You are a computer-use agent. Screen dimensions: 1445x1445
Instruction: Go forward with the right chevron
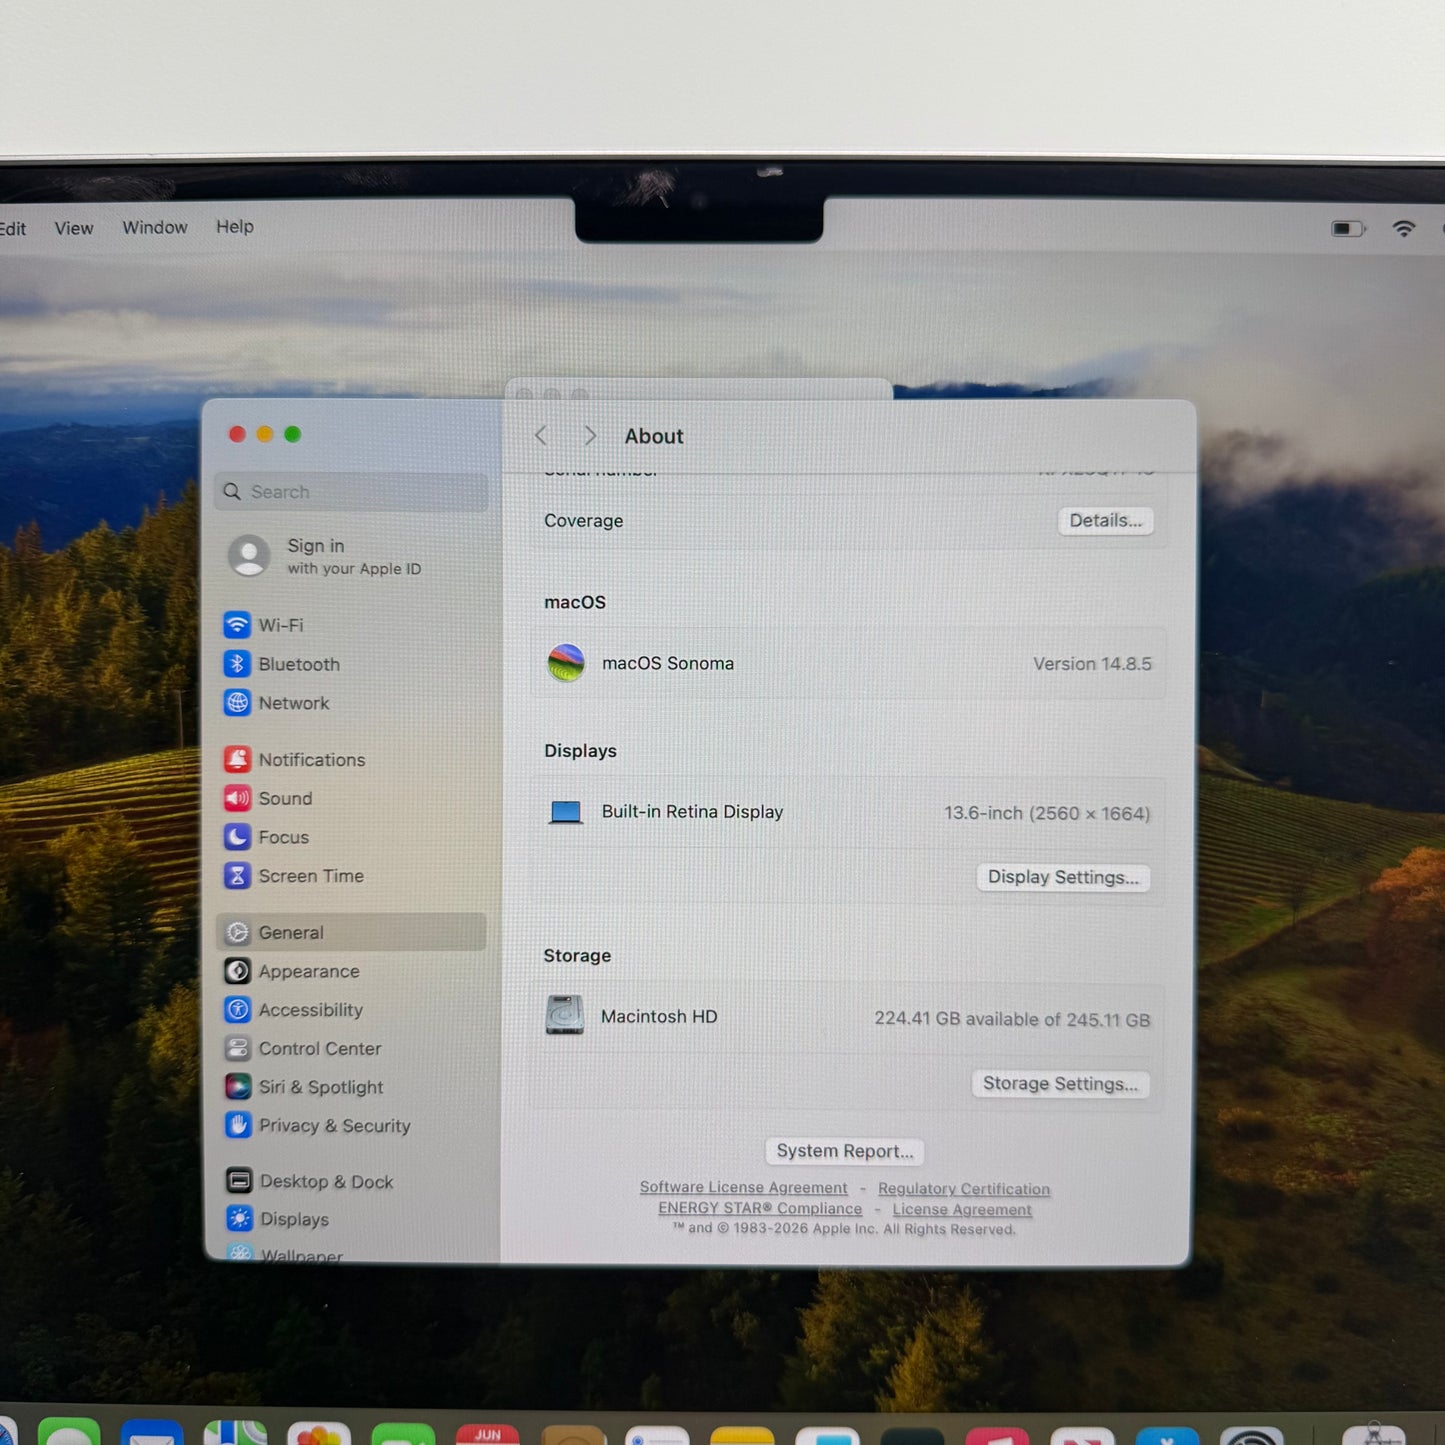coord(590,436)
